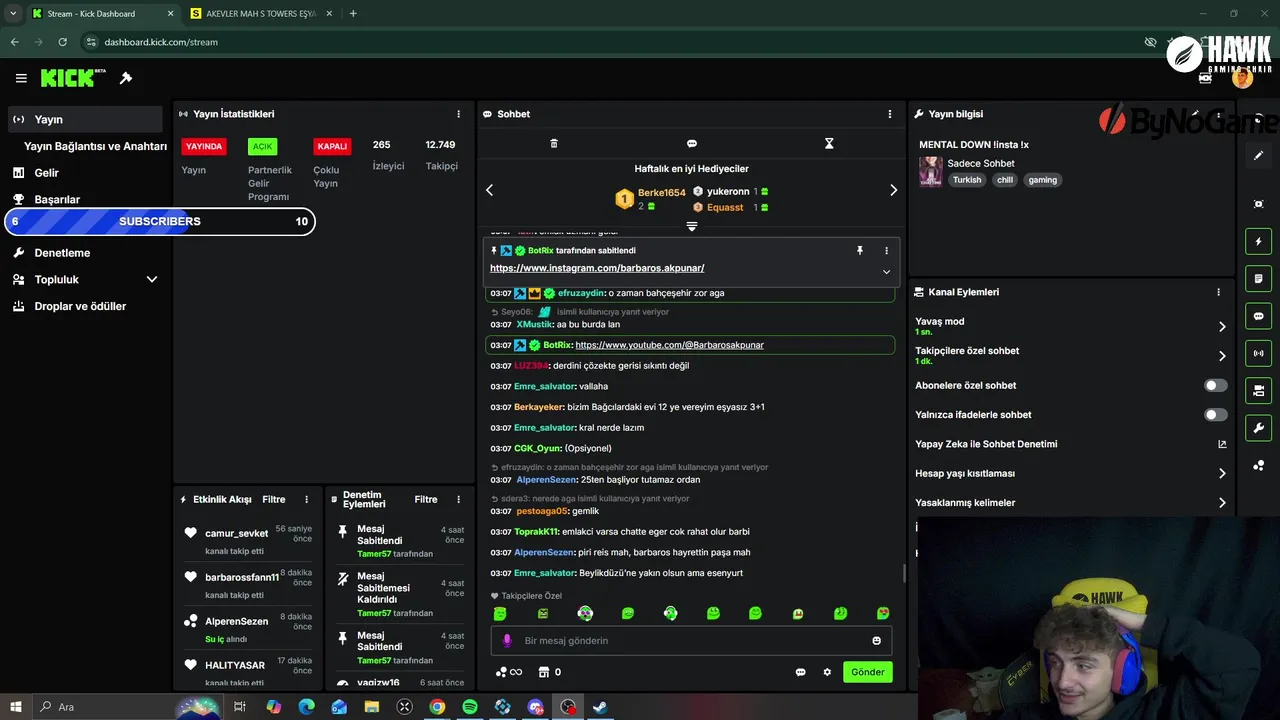Viewport: 1280px width, 720px height.
Task: Open Etkinlik Akışı Filtre dropdown
Action: (274, 499)
